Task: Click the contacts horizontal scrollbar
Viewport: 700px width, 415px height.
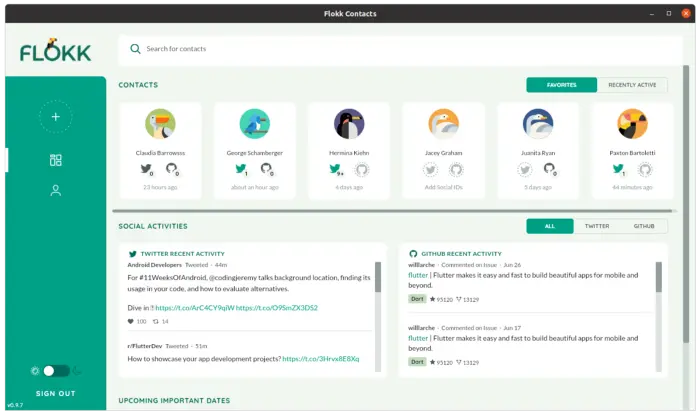Action: [x=393, y=211]
